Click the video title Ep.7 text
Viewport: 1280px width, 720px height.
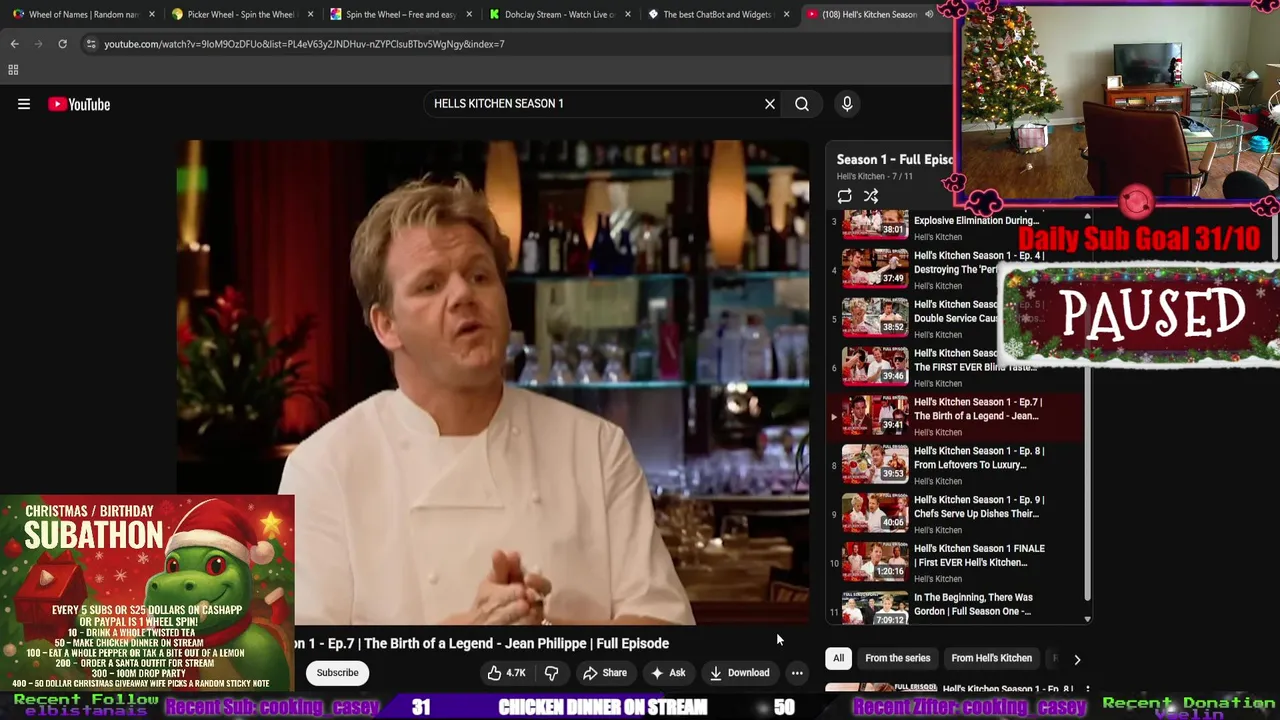(x=481, y=643)
